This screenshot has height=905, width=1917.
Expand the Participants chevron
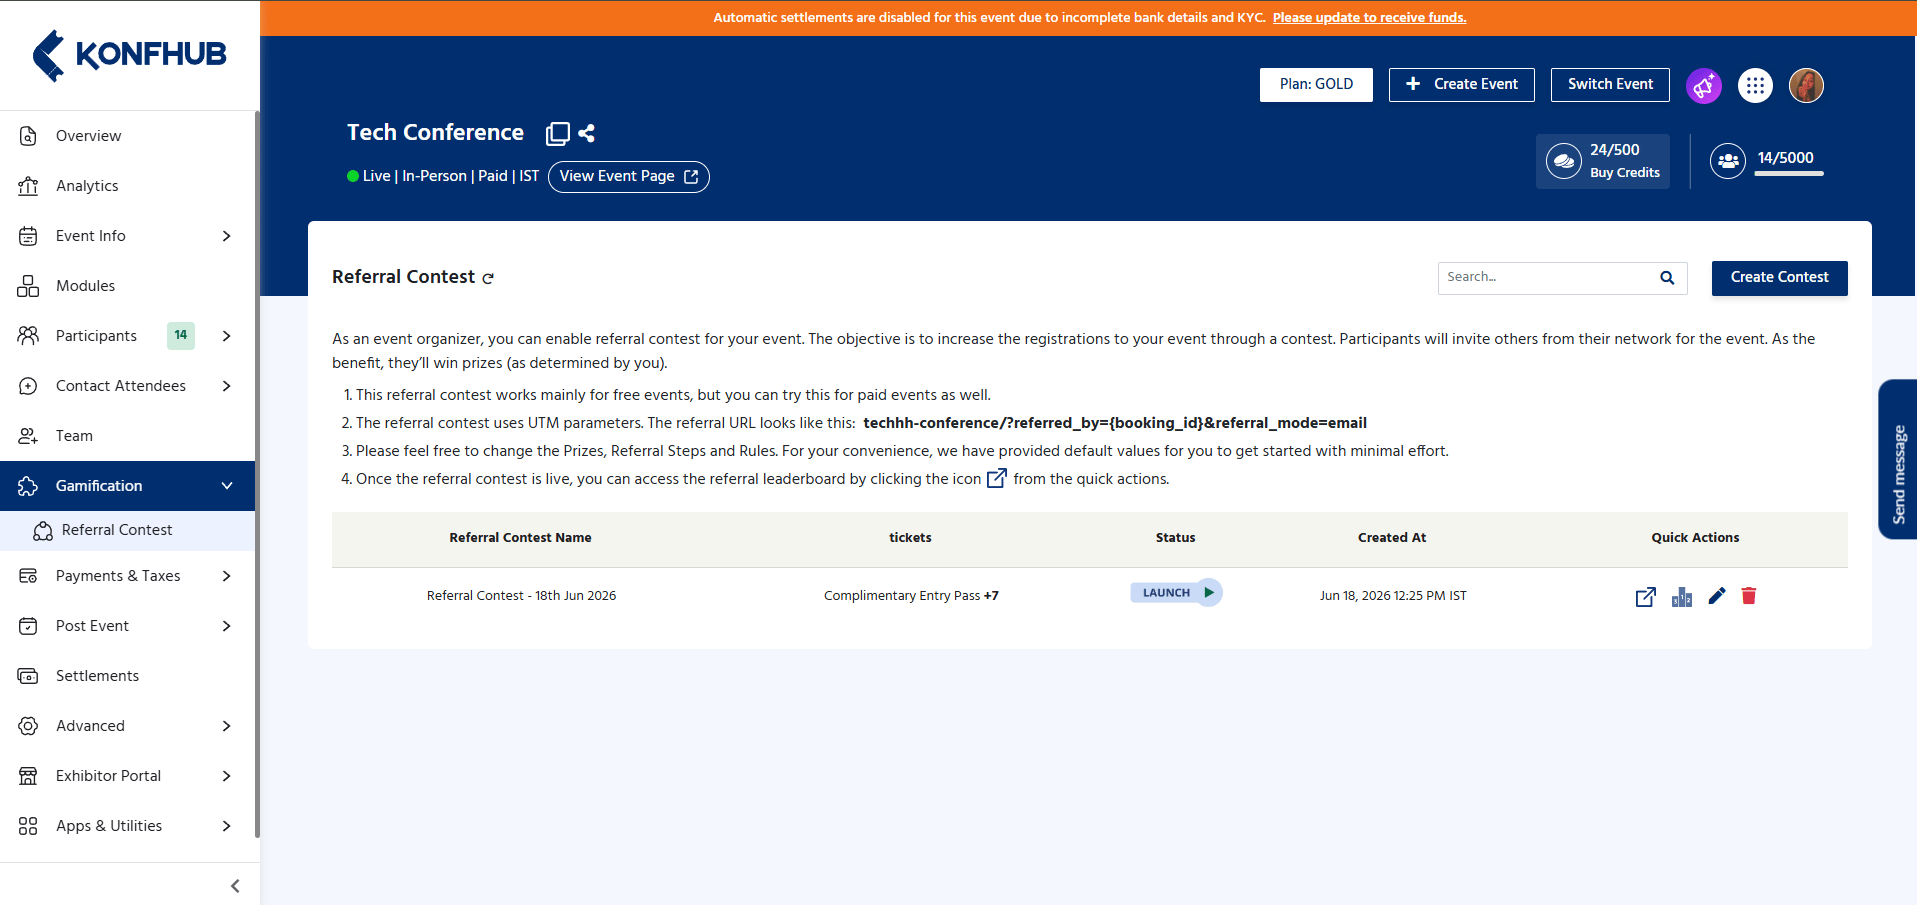(227, 336)
